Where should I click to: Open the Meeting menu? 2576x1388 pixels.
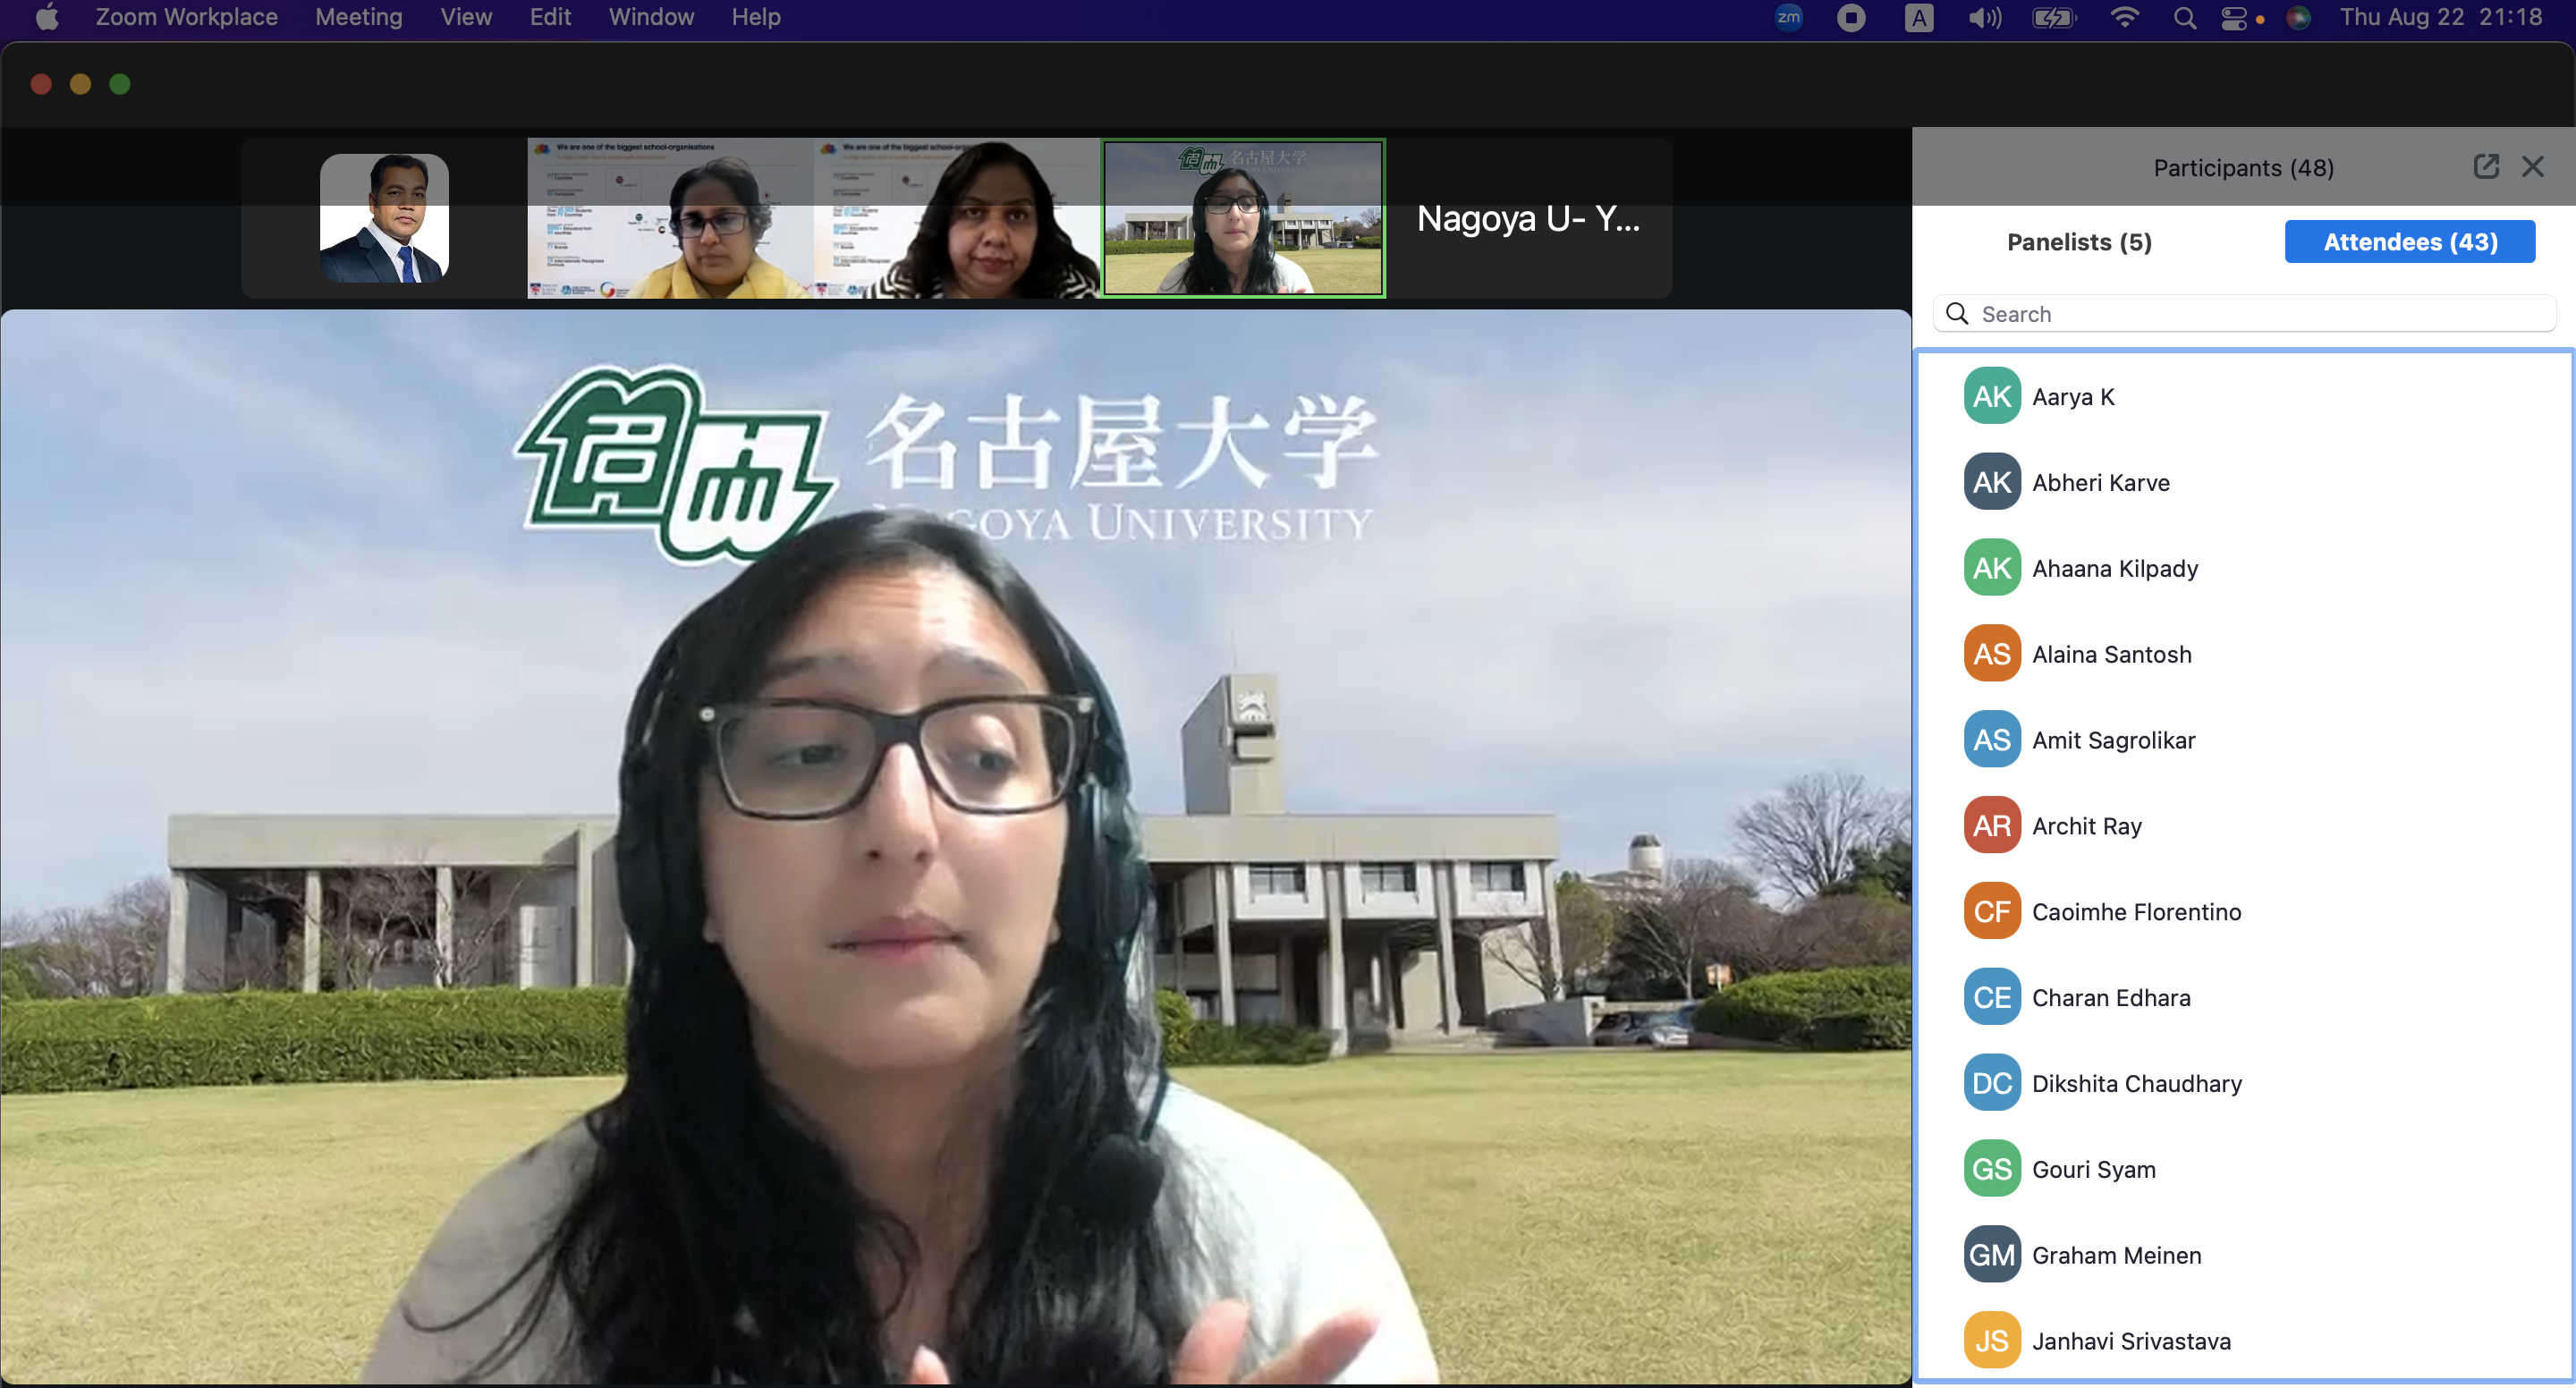(358, 17)
